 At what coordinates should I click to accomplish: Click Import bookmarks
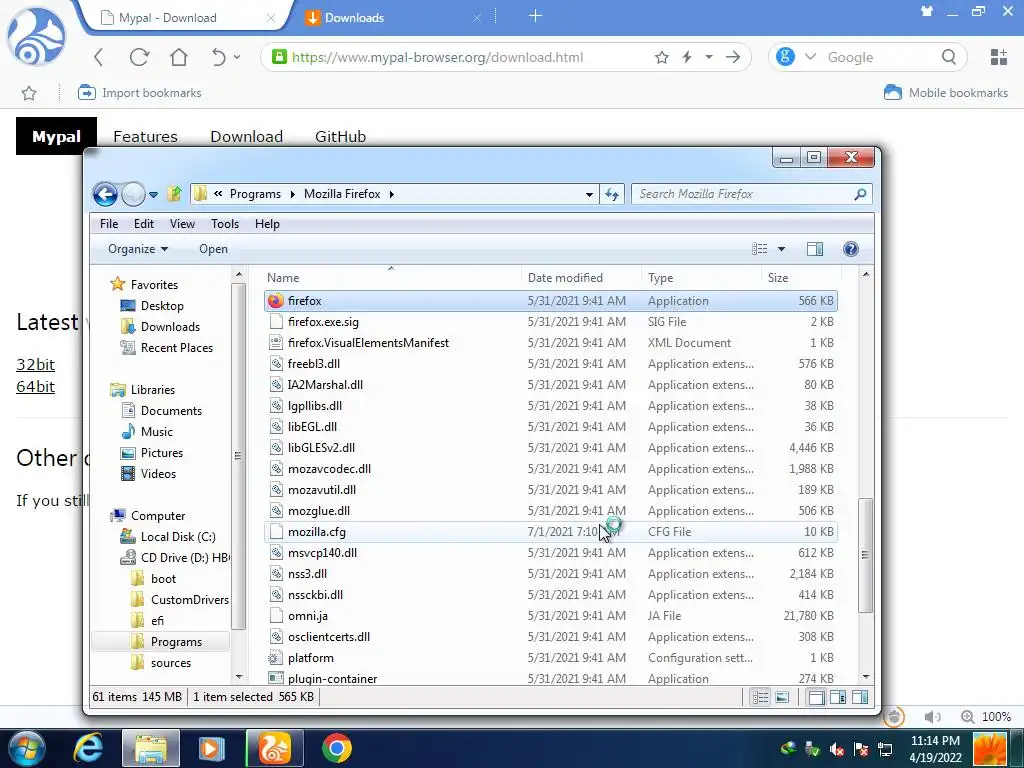pyautogui.click(x=139, y=93)
